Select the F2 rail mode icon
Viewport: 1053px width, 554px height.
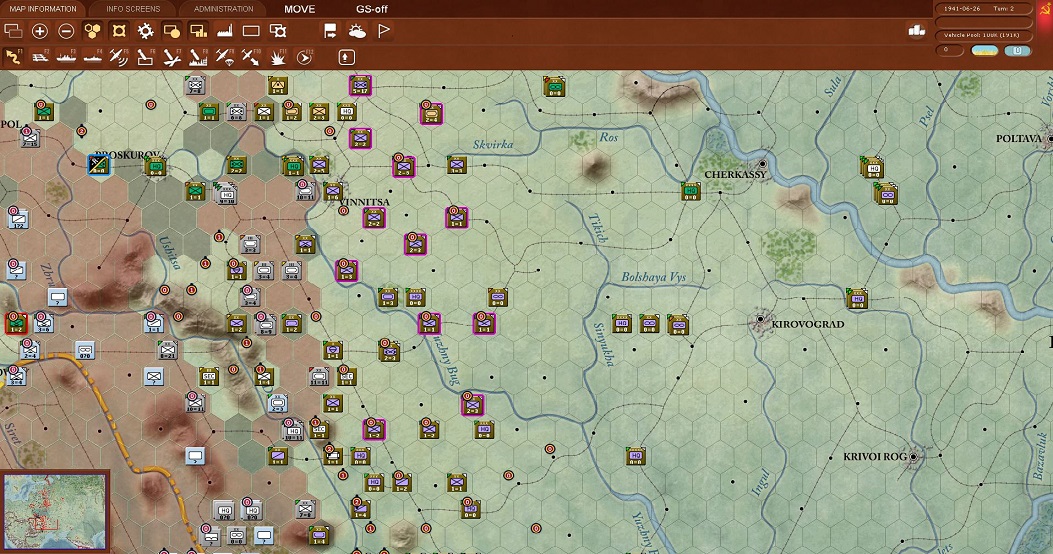[40, 58]
